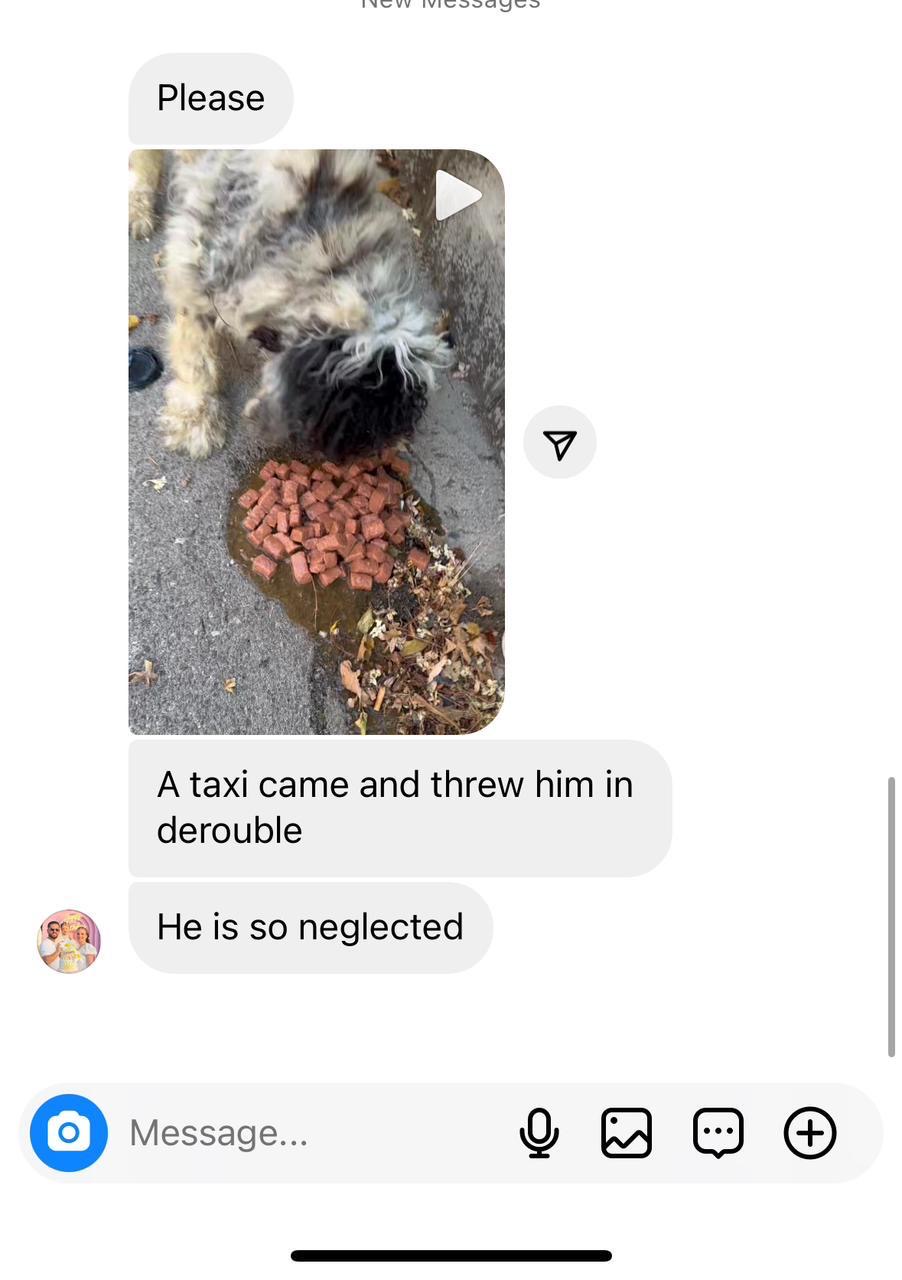This screenshot has height=1280, width=902.
Task: Tap the plus circle for more options
Action: click(x=810, y=1133)
